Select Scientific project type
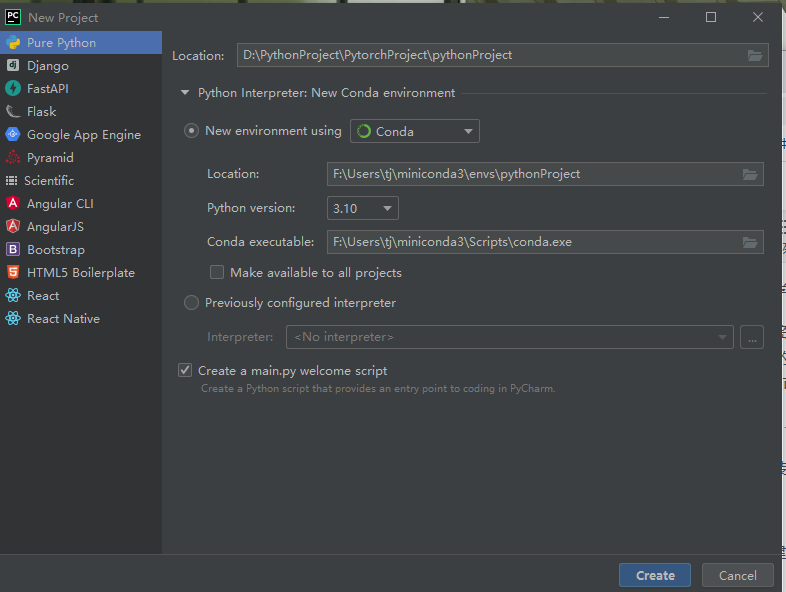Screen dimensions: 786x592 pos(81,180)
